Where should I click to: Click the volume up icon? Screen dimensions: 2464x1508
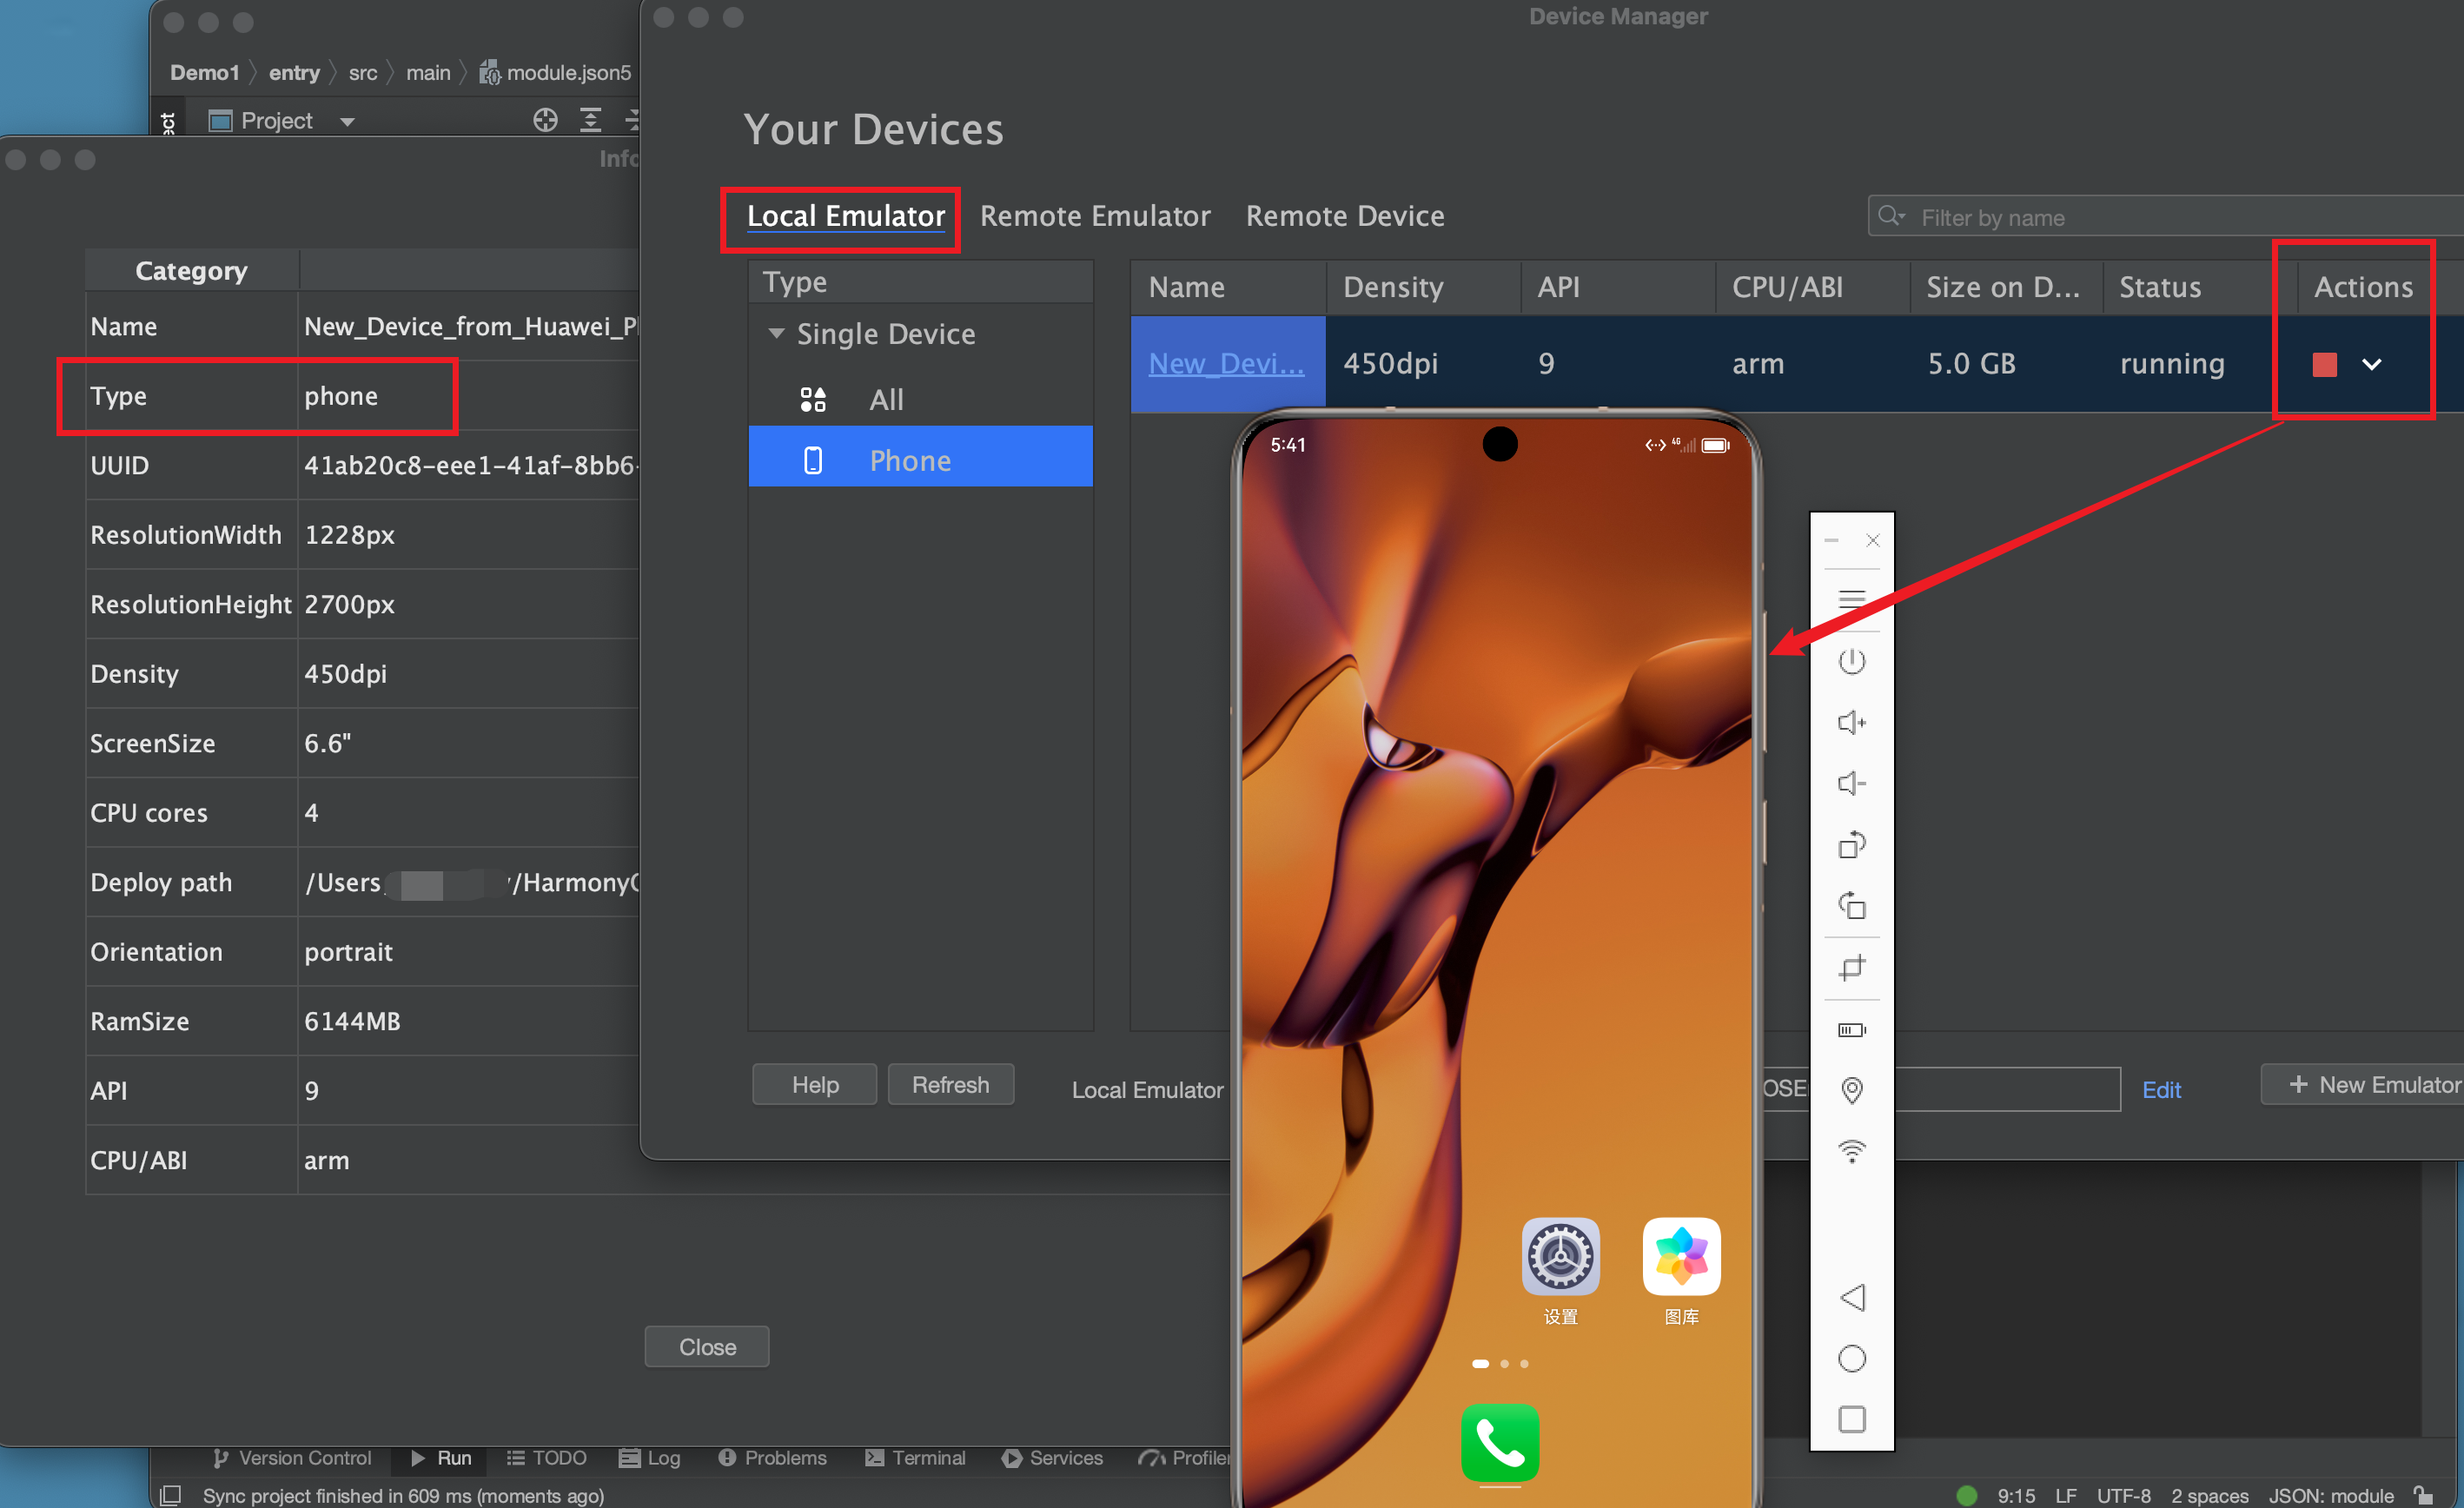pyautogui.click(x=1851, y=722)
